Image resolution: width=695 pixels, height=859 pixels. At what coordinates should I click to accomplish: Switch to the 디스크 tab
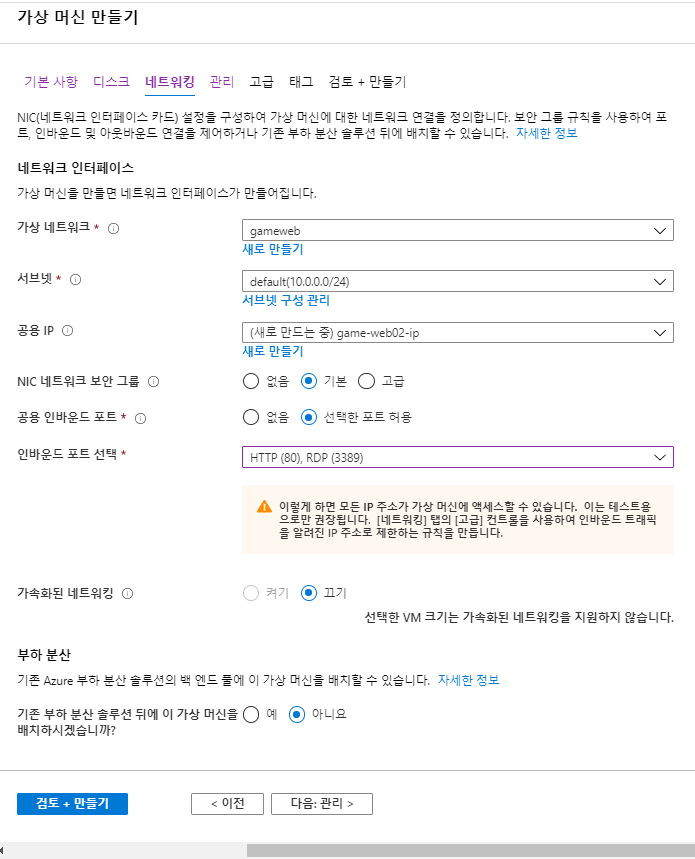tap(111, 82)
